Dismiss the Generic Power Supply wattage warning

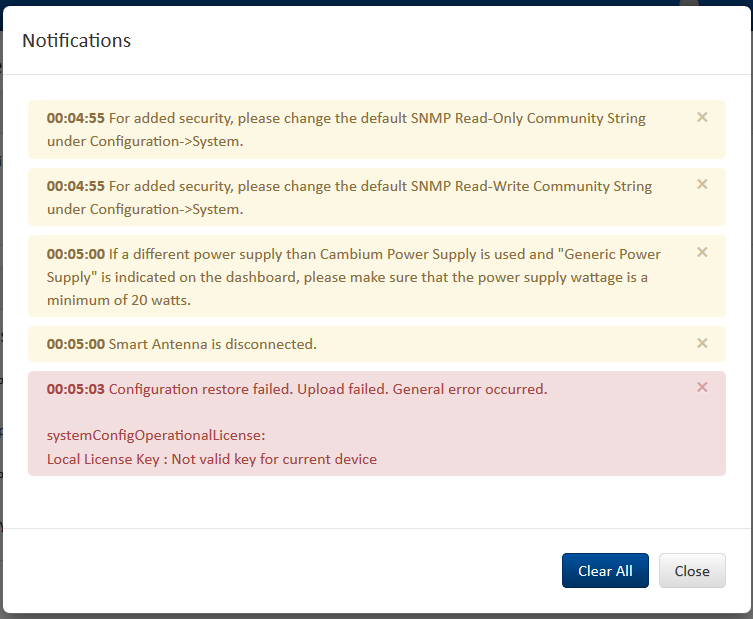tap(702, 252)
